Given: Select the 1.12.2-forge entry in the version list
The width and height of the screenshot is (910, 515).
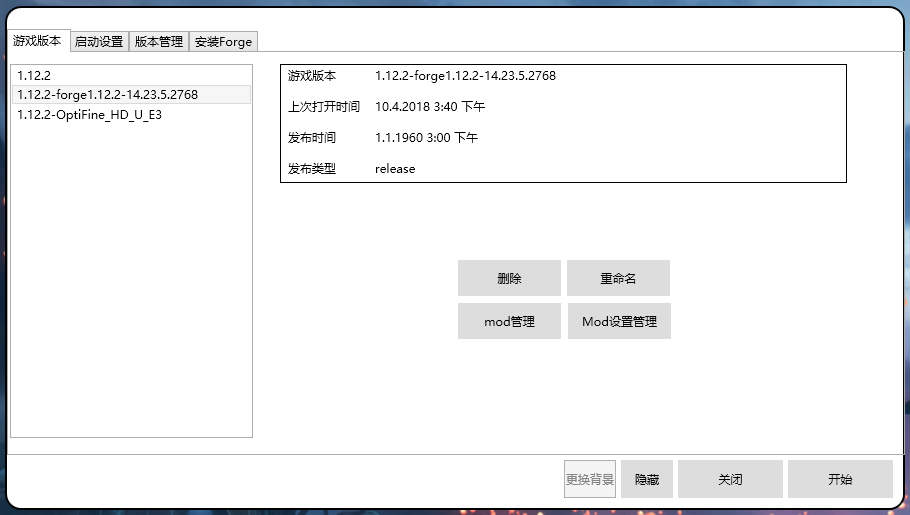Looking at the screenshot, I should (107, 95).
